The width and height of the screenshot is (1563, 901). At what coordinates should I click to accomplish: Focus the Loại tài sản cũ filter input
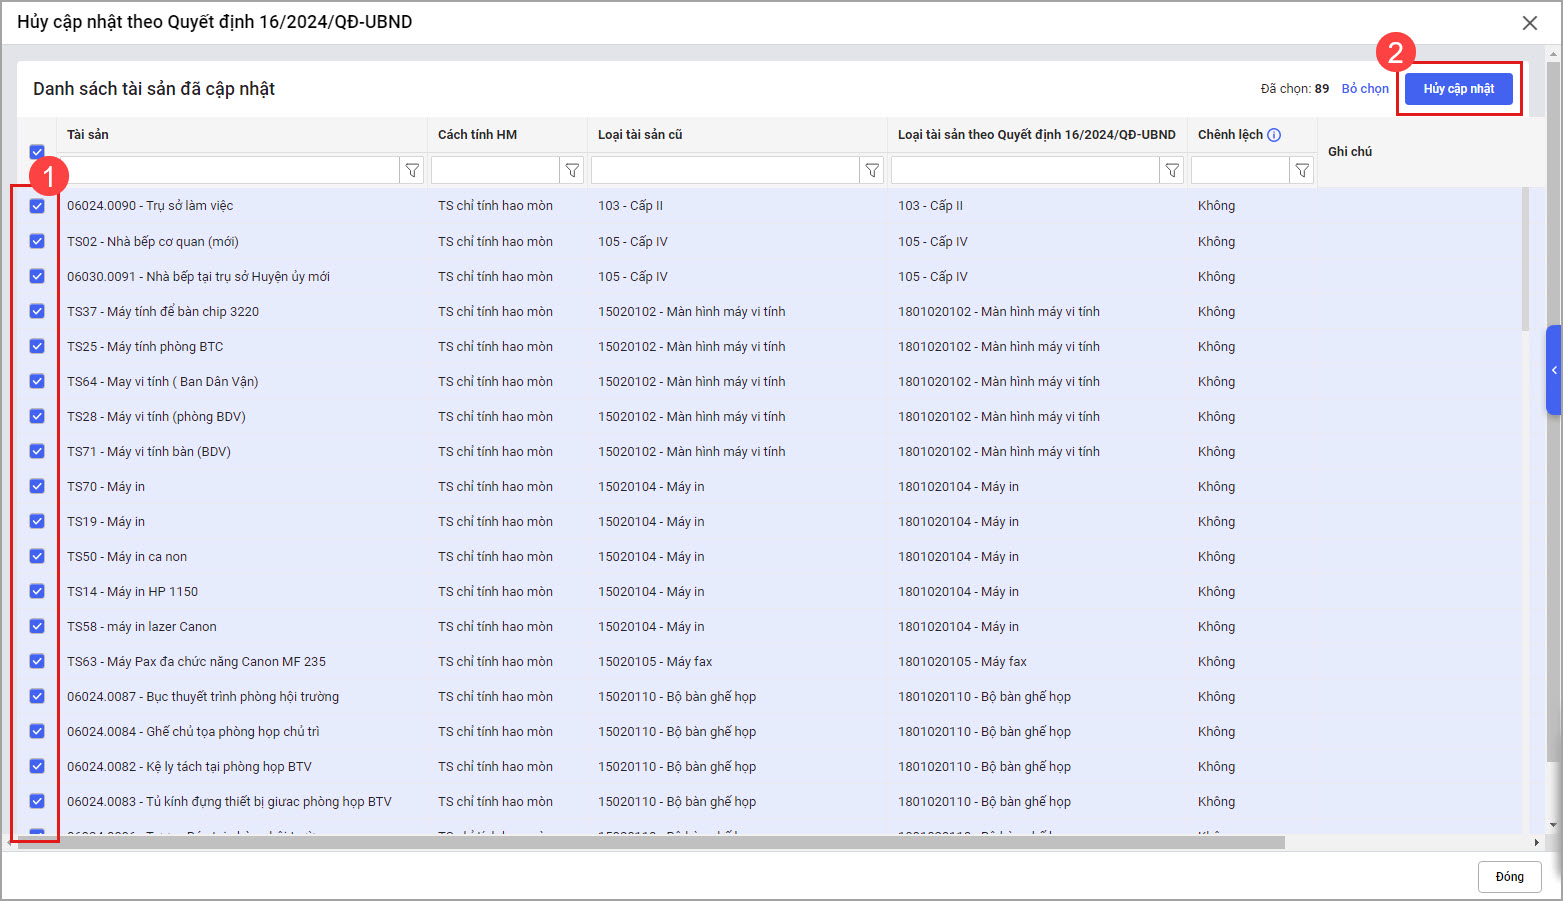[x=725, y=171]
